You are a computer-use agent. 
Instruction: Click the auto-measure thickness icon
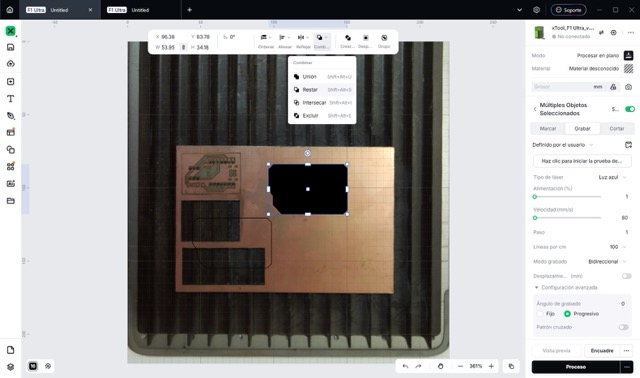pyautogui.click(x=613, y=87)
